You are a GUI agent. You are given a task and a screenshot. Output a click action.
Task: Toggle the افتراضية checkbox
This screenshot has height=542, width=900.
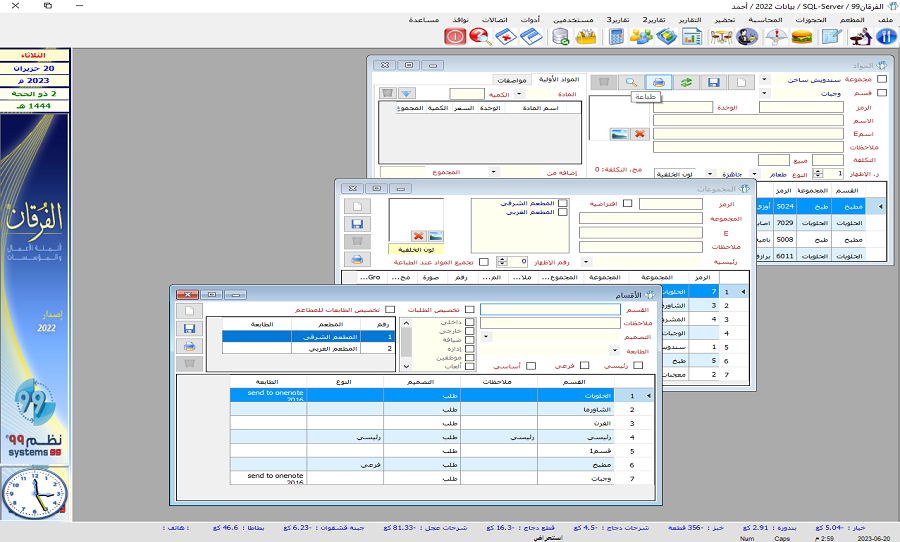point(628,204)
